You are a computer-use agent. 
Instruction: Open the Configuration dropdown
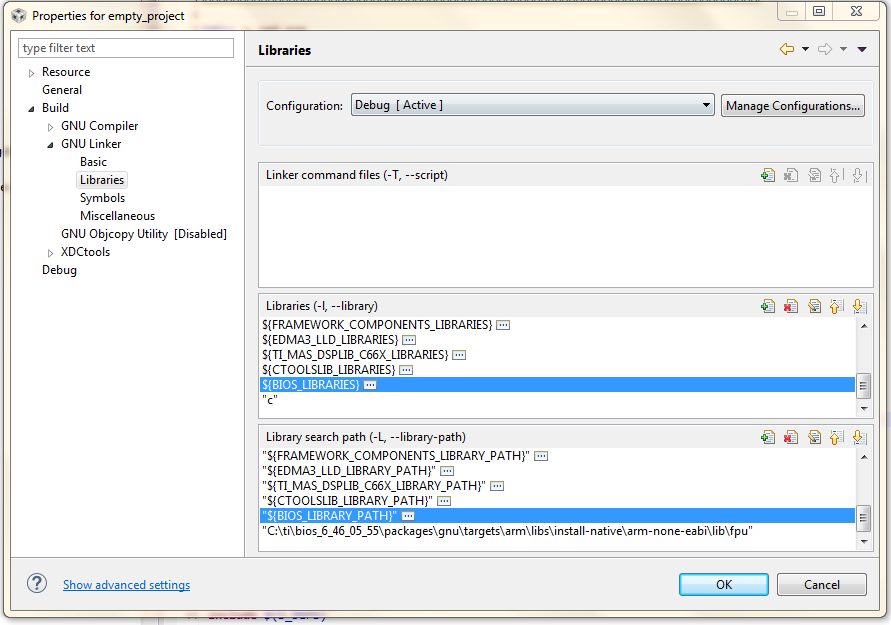pos(532,105)
